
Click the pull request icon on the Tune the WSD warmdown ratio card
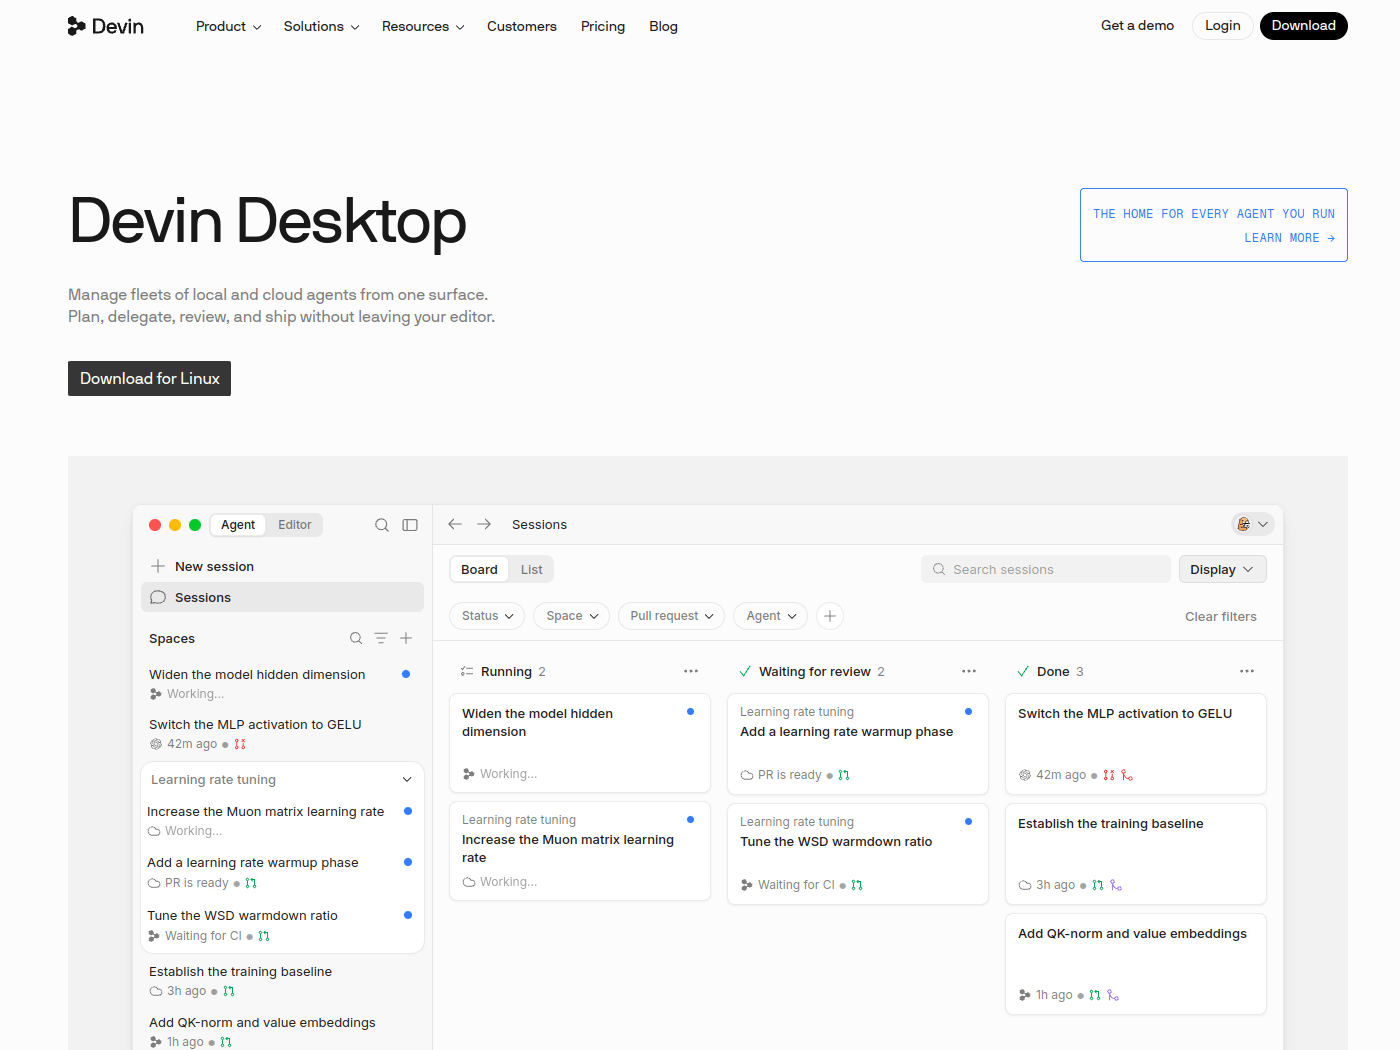click(857, 885)
